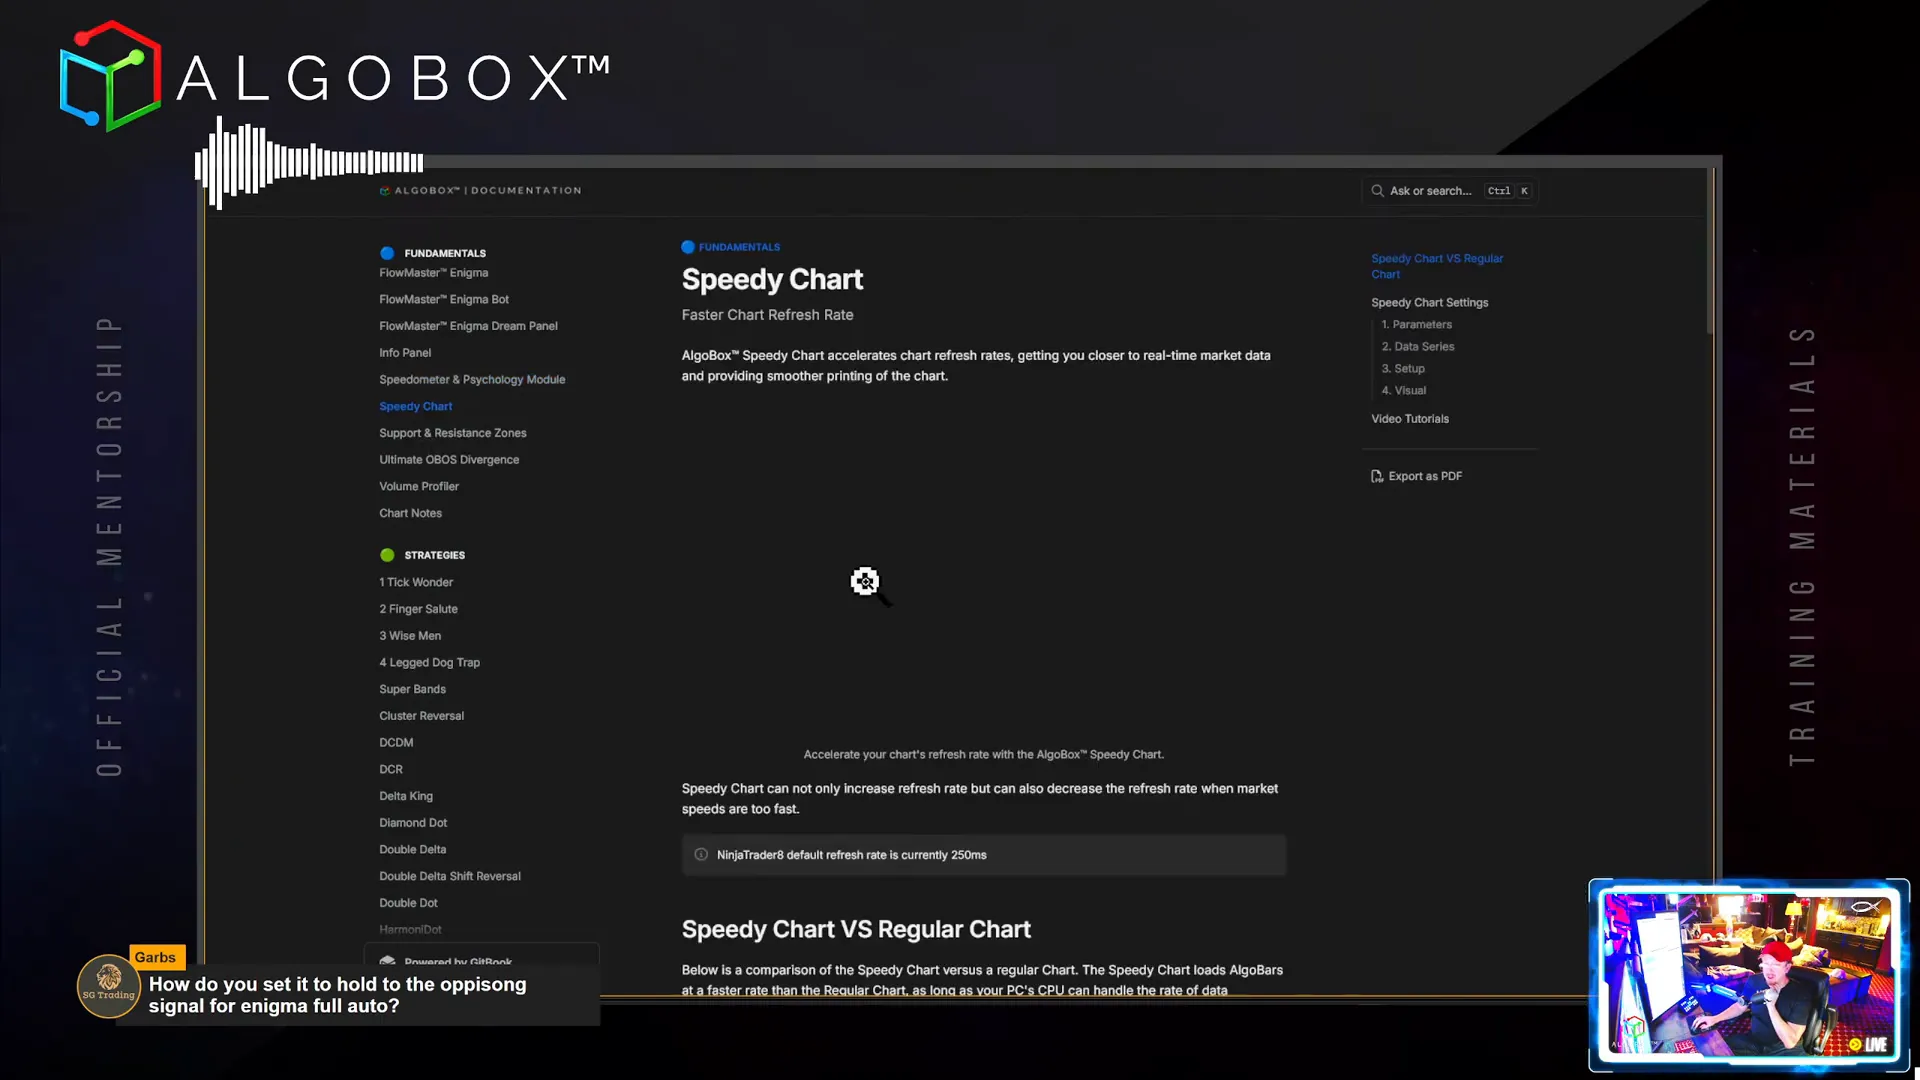Open Diamond Dot strategy
This screenshot has width=1920, height=1080.
[x=413, y=823]
